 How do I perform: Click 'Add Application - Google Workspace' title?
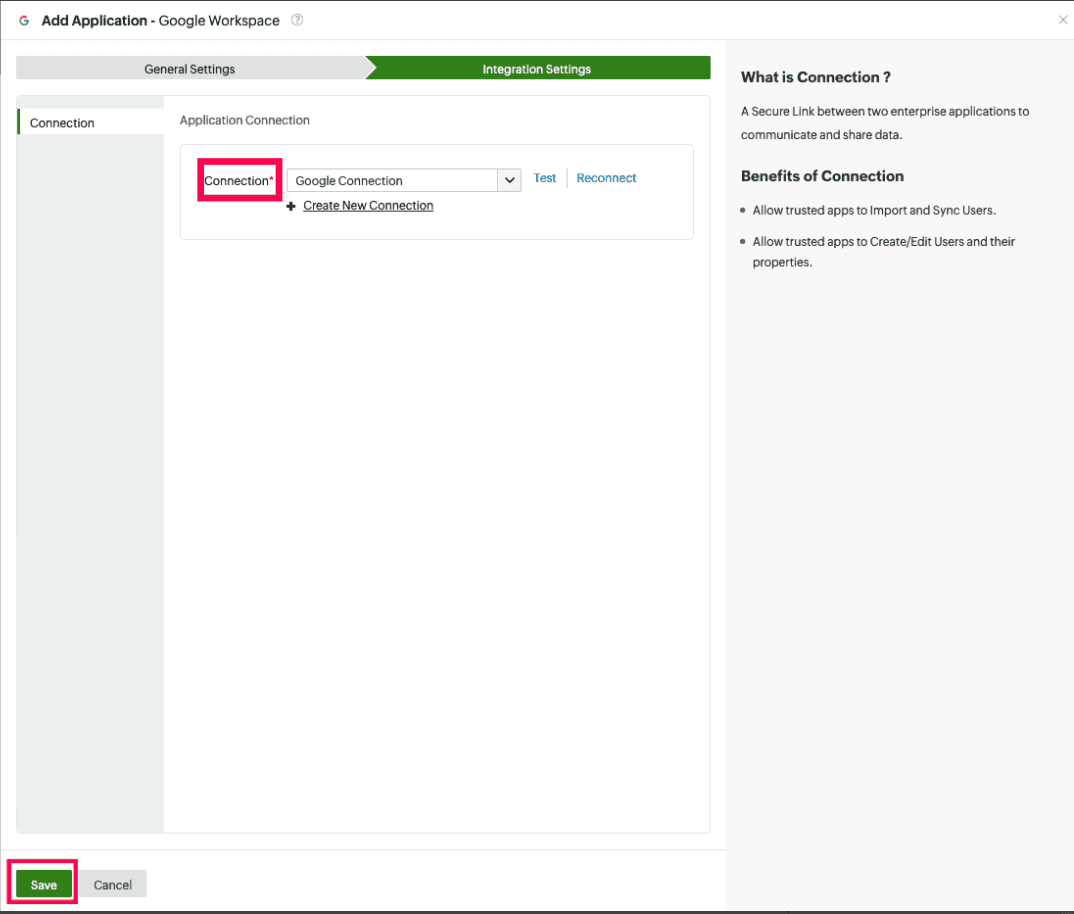[160, 21]
